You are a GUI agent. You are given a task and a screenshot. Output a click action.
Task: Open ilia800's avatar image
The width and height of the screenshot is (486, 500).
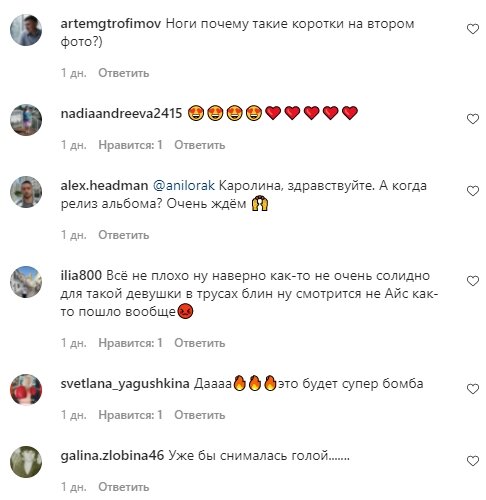click(26, 282)
